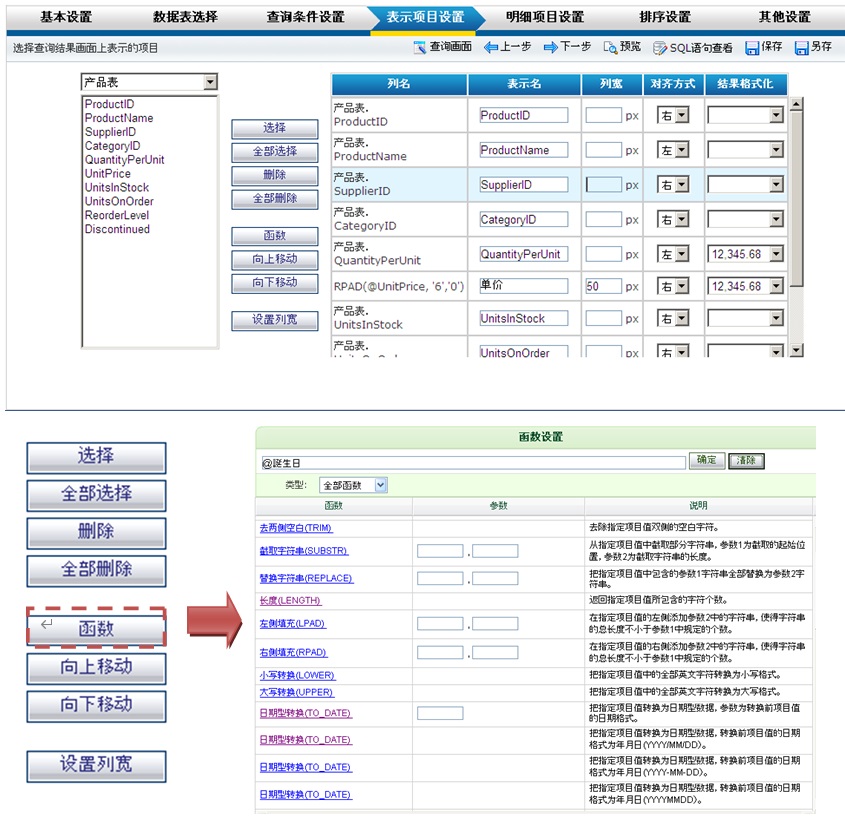Click the small 选择 button in upper panel

(275, 128)
